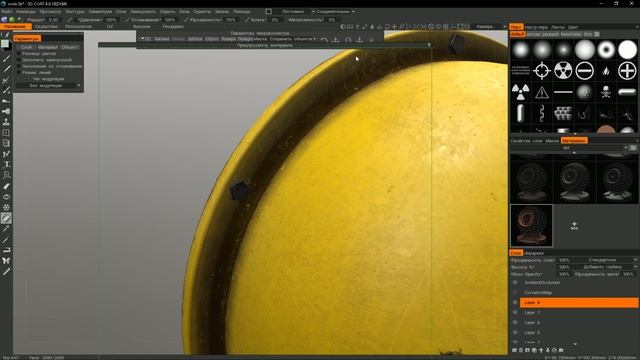Select the thin horizontal line alpha
Viewport: 640px width, 360px height.
pos(563,92)
